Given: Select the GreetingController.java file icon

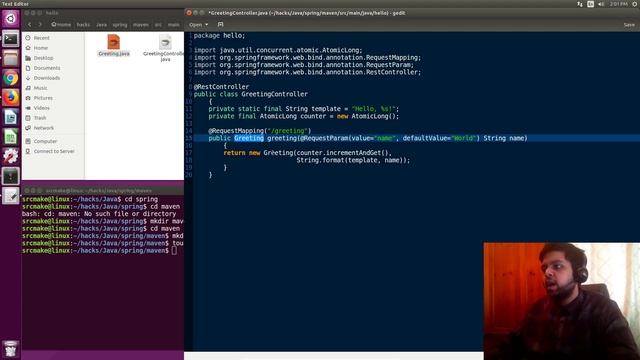Looking at the screenshot, I should coord(165,42).
